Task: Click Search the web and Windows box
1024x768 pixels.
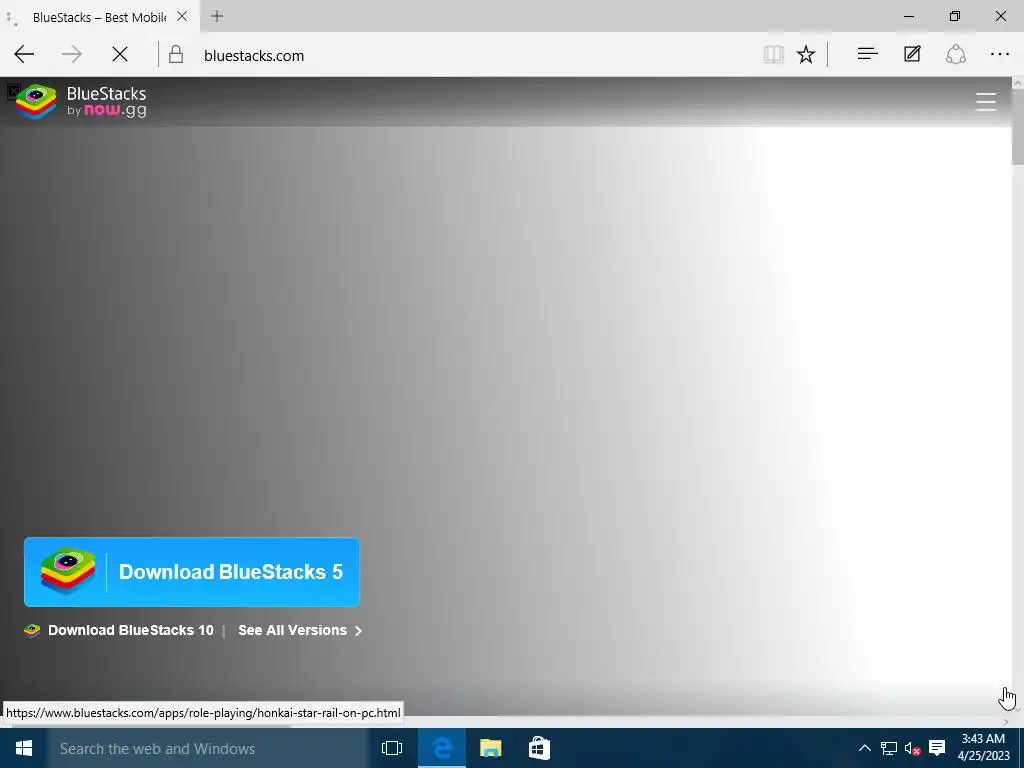Action: pos(208,748)
